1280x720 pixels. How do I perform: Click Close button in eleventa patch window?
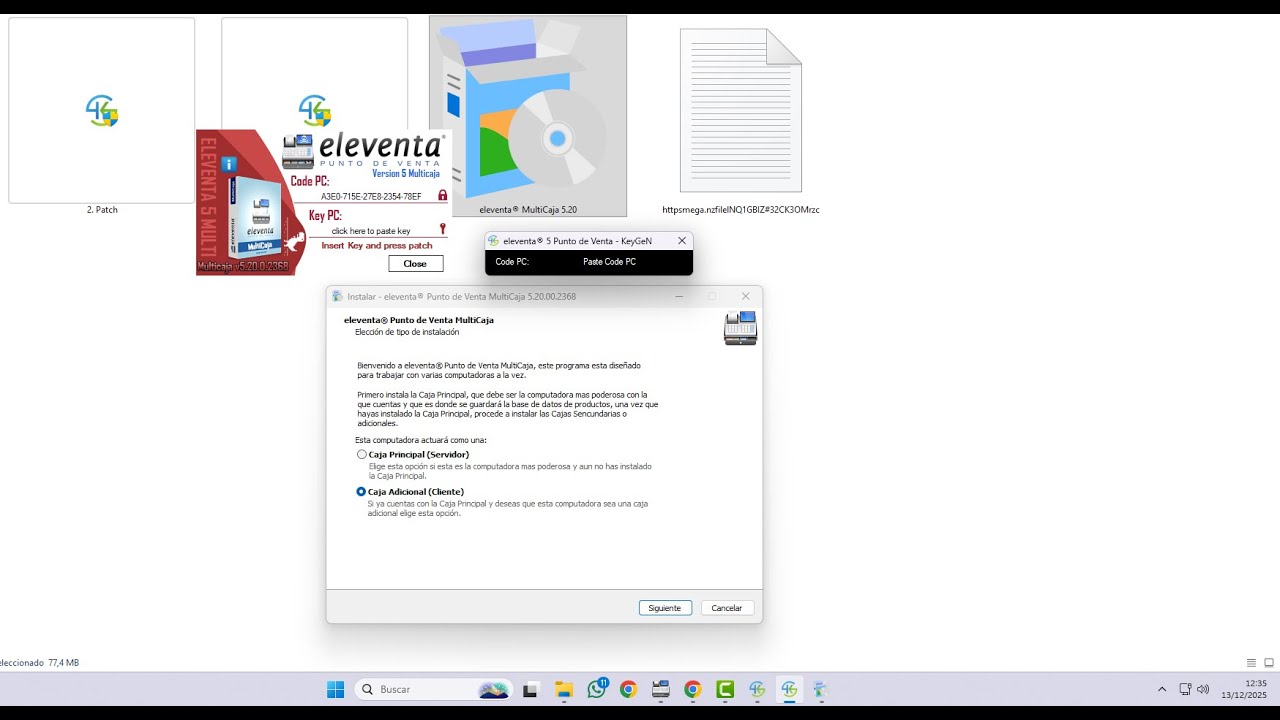click(x=415, y=264)
